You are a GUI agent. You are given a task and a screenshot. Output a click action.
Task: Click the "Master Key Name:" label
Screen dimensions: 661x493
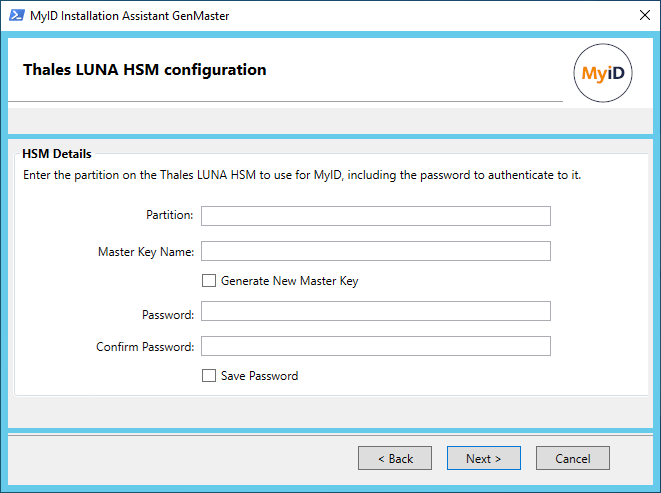(146, 252)
